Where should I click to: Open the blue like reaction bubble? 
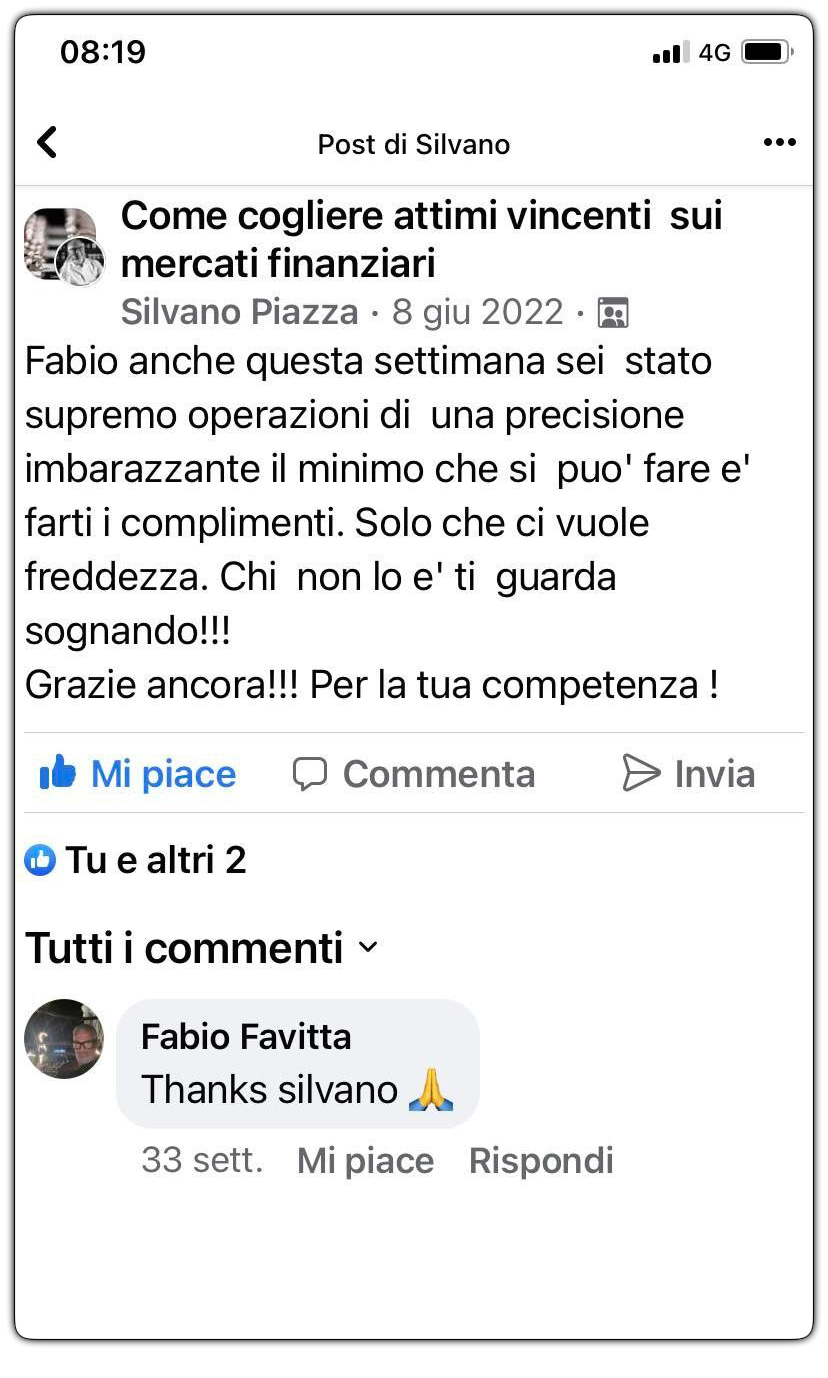tap(40, 859)
